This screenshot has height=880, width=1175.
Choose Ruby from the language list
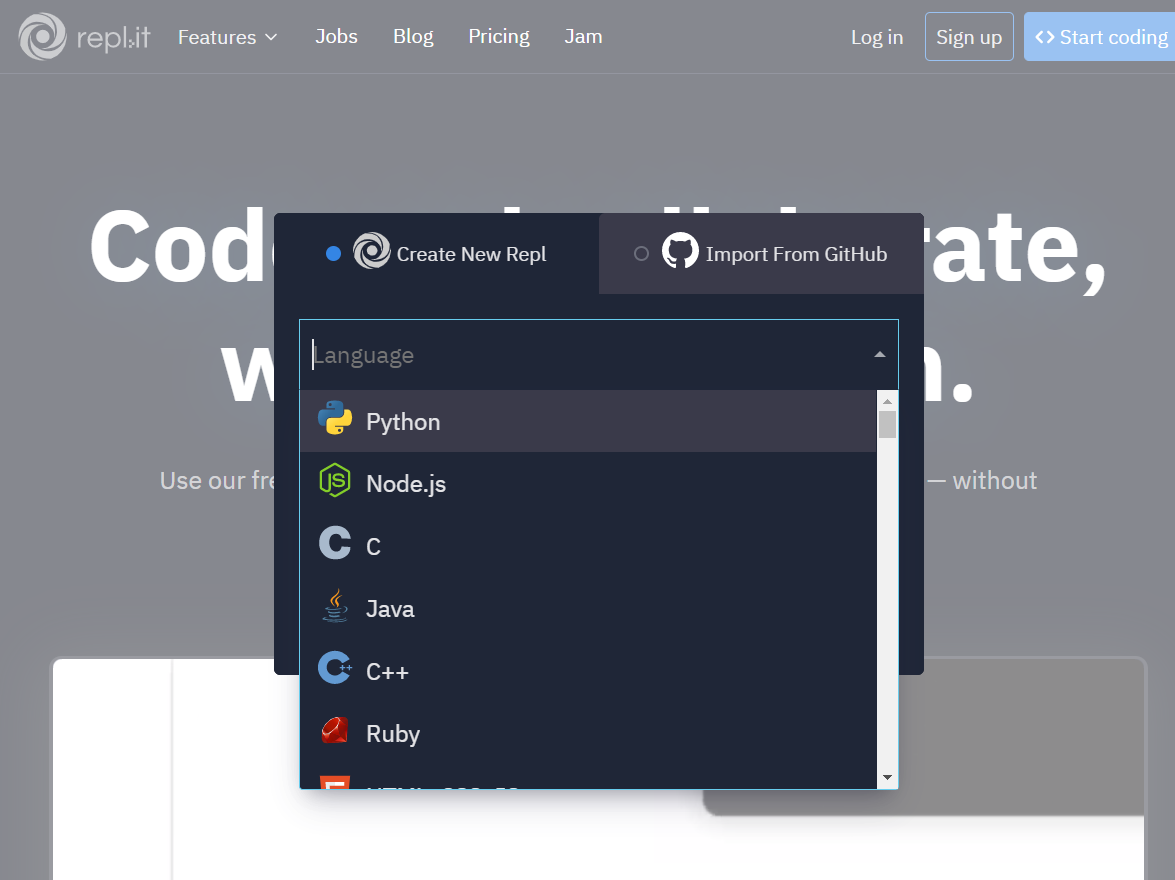(588, 733)
